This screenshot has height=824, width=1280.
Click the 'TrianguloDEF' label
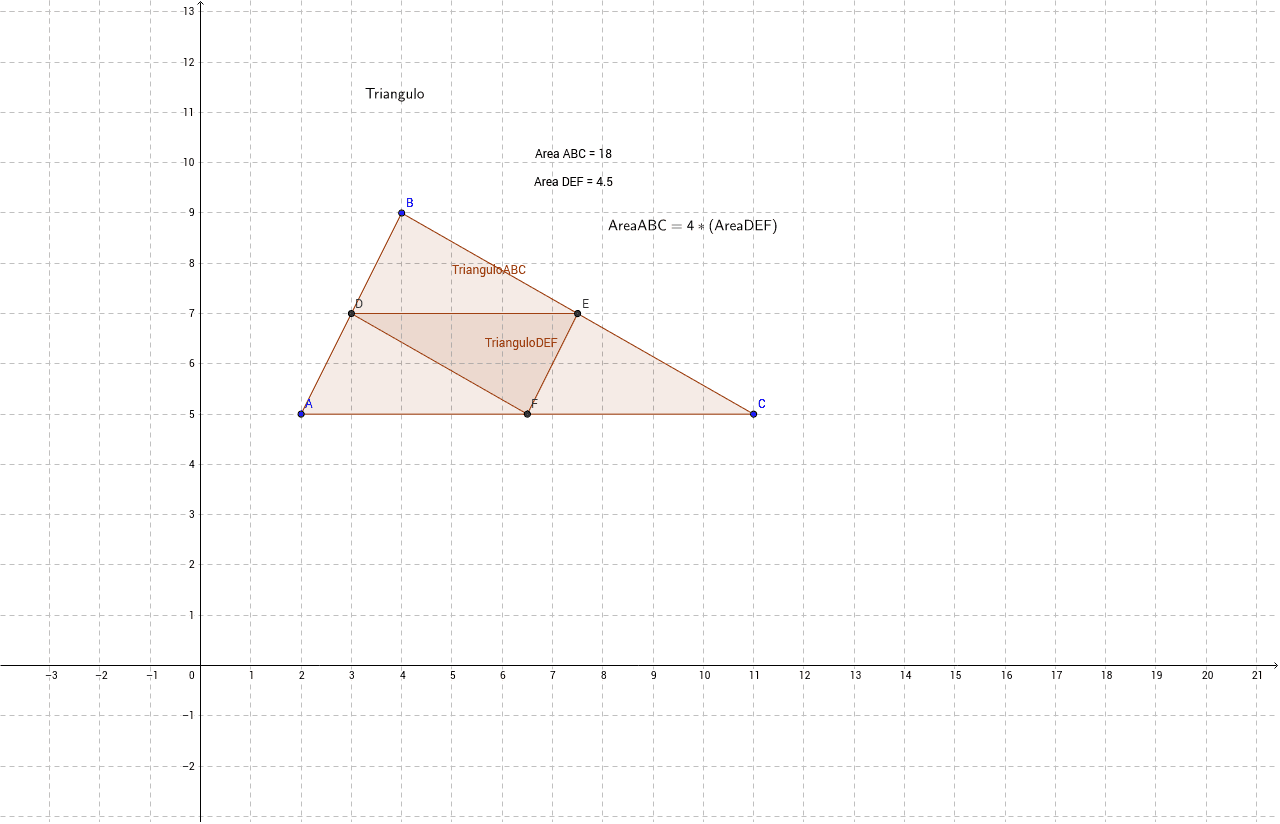pos(521,343)
